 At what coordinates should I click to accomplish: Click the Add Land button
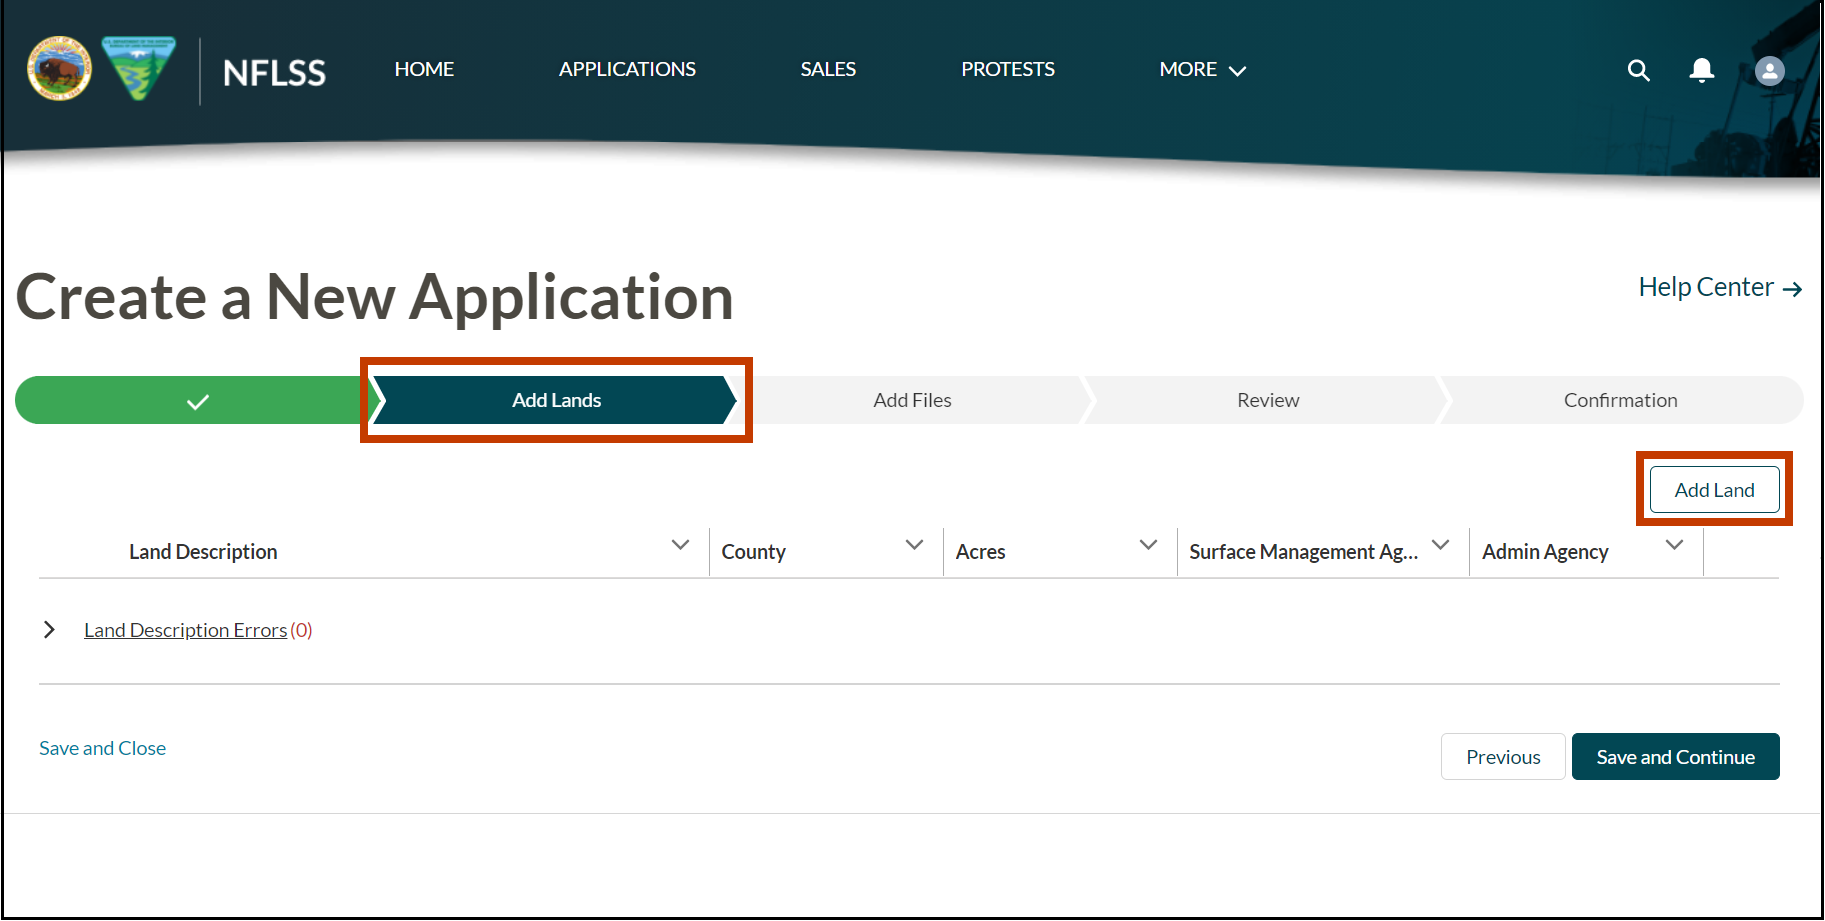point(1714,489)
